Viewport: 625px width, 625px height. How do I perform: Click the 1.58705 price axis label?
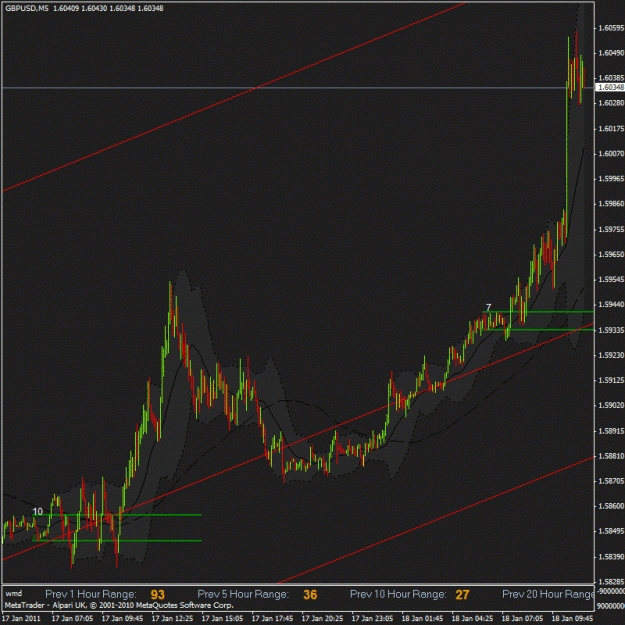[611, 482]
